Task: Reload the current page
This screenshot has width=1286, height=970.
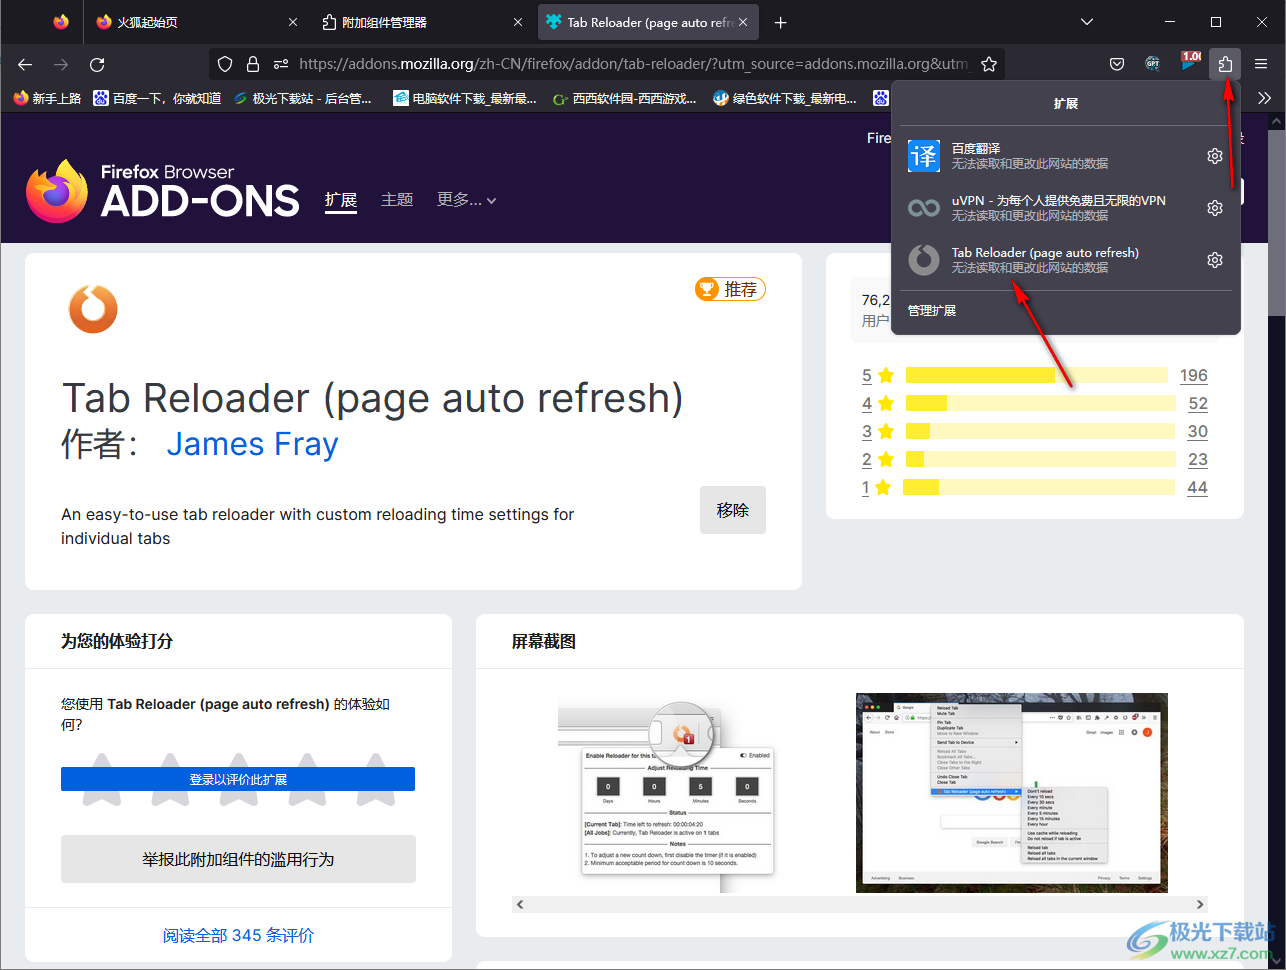Action: [97, 64]
